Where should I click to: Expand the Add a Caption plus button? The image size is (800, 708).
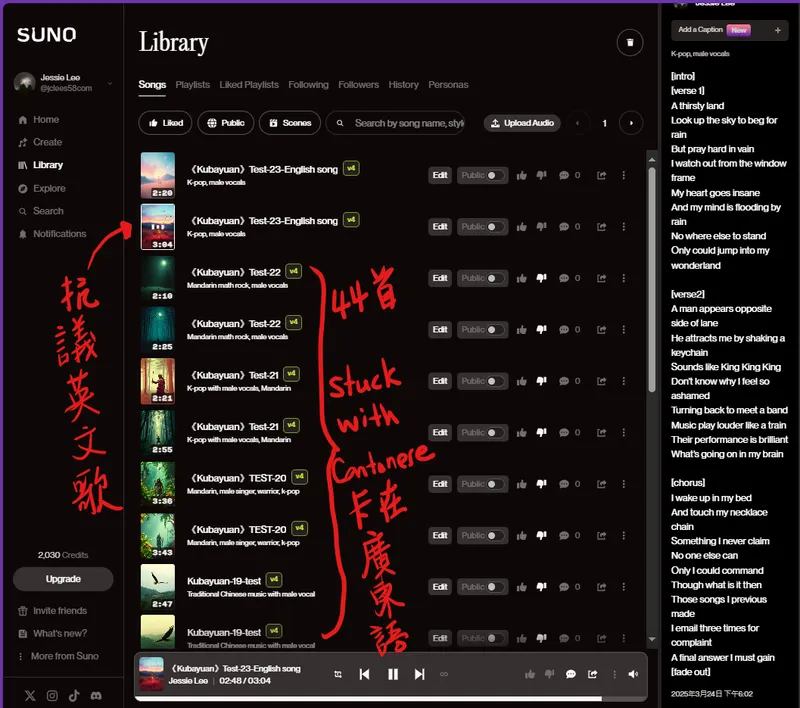[x=778, y=31]
